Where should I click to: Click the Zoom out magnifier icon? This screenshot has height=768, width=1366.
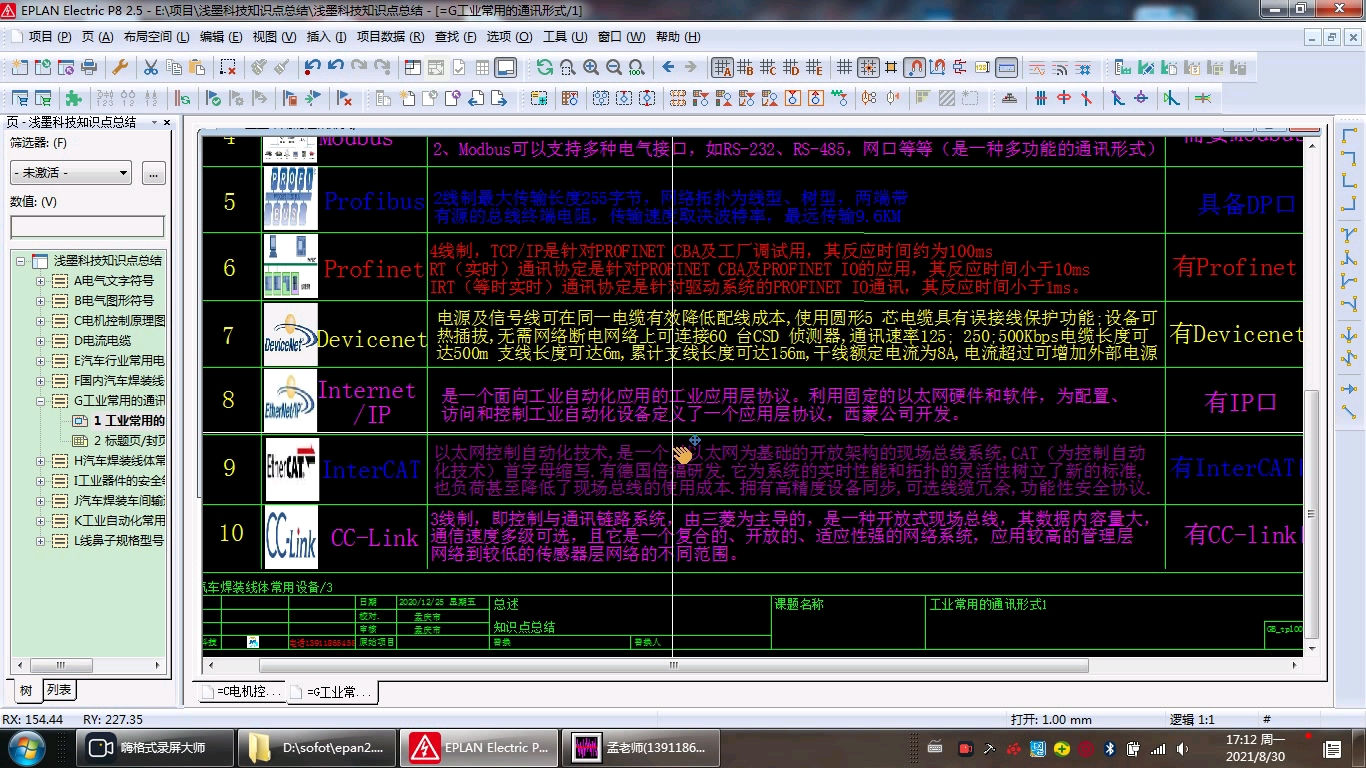tap(613, 68)
